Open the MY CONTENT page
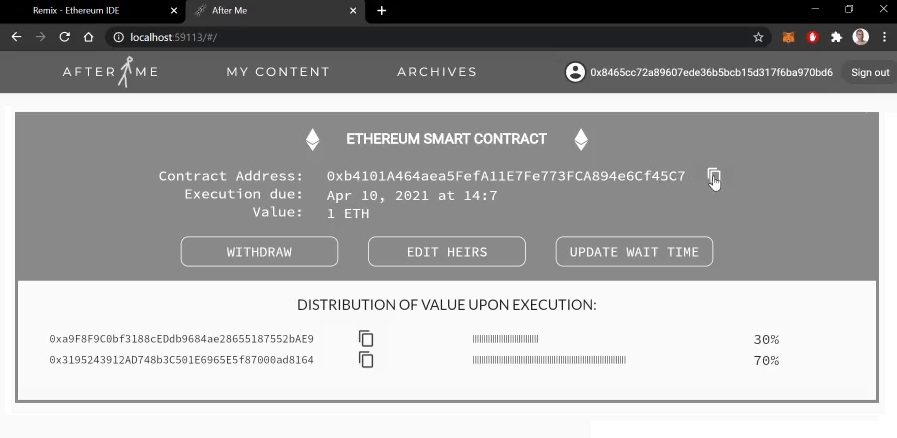Screen dimensions: 897x438 [278, 72]
